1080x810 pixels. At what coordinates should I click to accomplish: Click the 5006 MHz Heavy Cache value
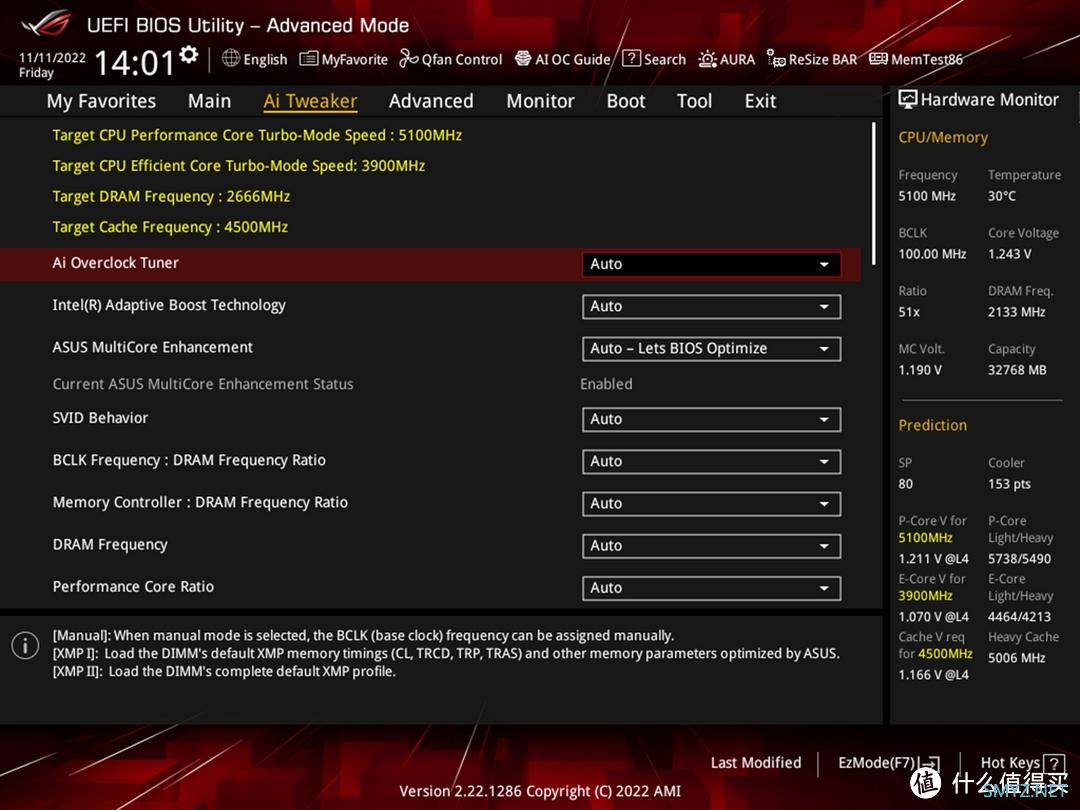coord(1017,658)
